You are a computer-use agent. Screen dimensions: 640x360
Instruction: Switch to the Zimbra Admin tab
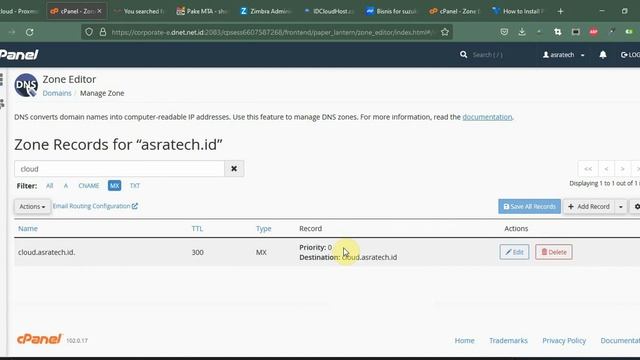pyautogui.click(x=265, y=11)
